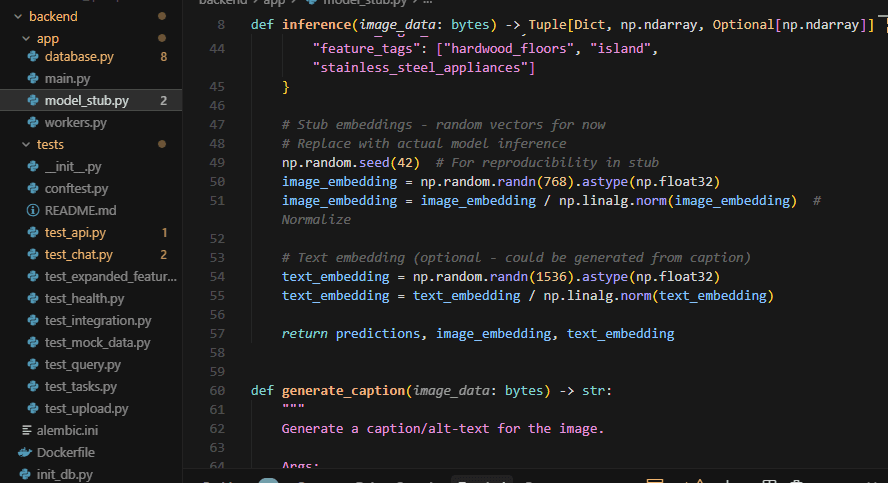This screenshot has height=483, width=888.
Task: Click the '# Stub embeddings' comment line
Action: pyautogui.click(x=443, y=125)
